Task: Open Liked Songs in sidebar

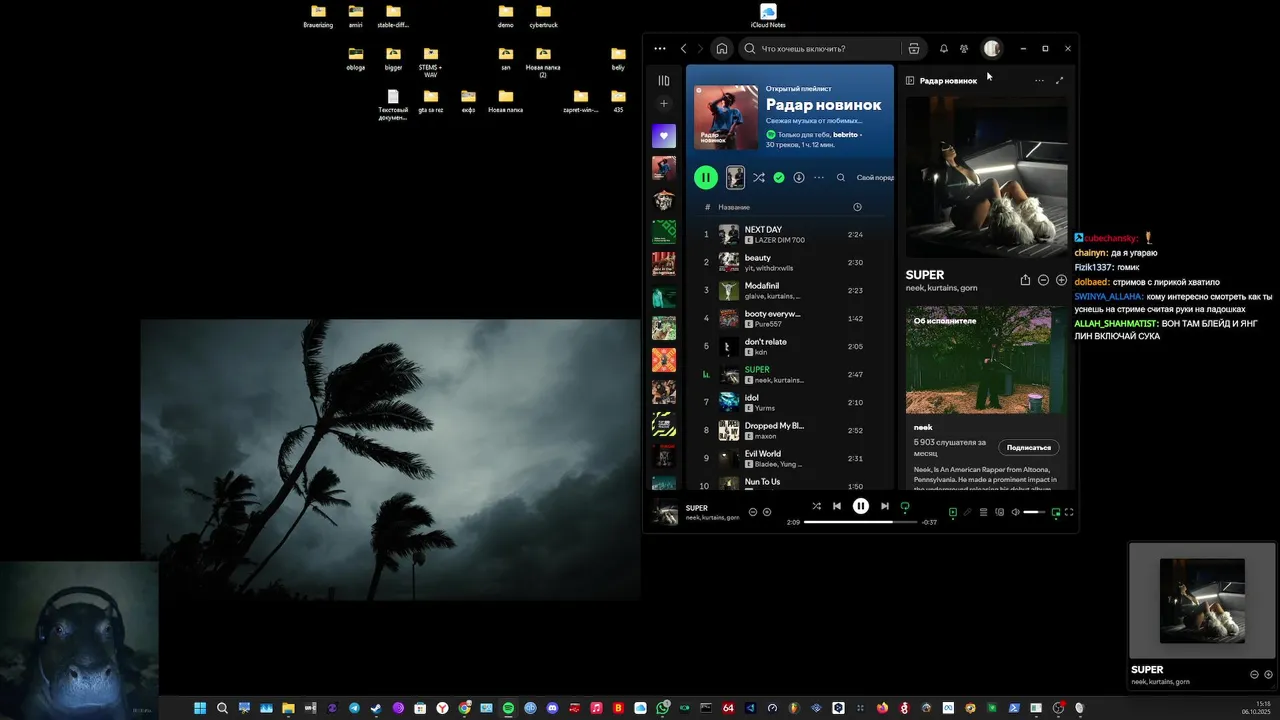Action: 664,136
